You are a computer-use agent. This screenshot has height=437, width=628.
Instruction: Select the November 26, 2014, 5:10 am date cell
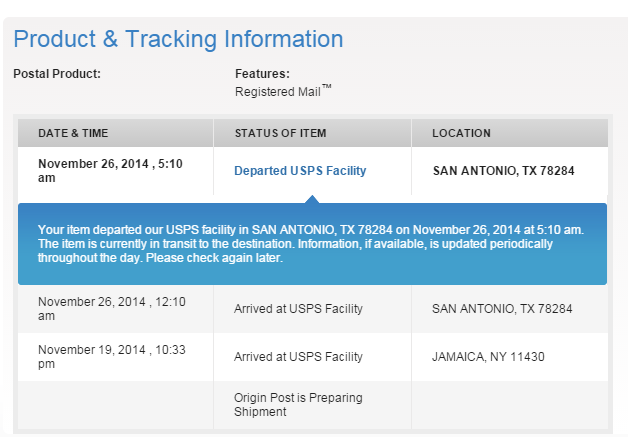(x=110, y=171)
